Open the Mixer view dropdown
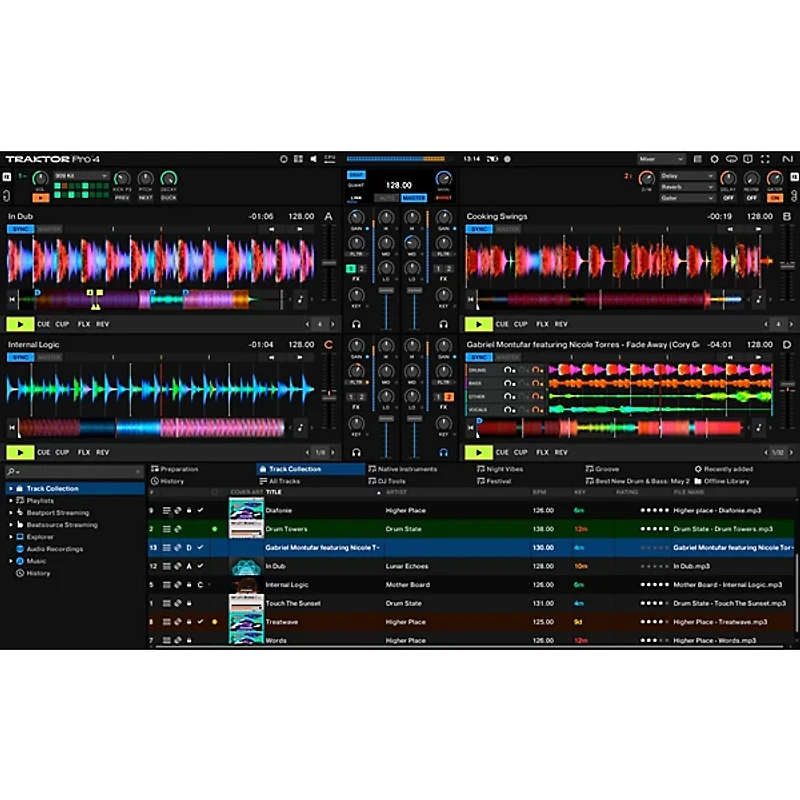 660,159
